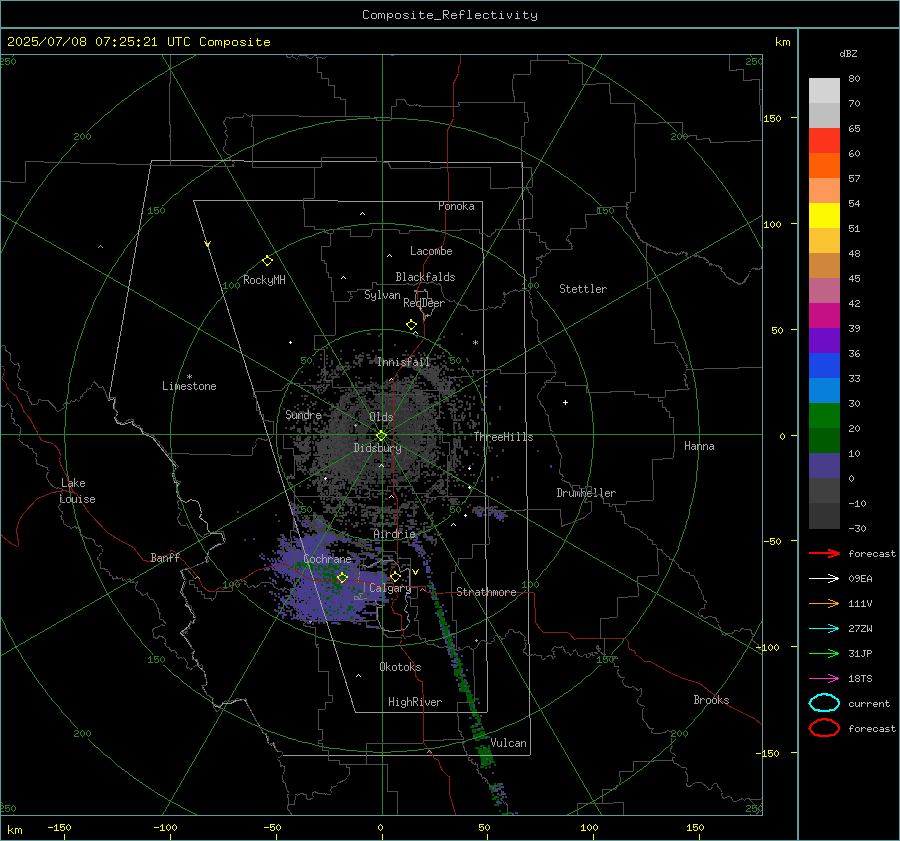Click the Drumheller label
900x841 pixels.
(x=586, y=493)
